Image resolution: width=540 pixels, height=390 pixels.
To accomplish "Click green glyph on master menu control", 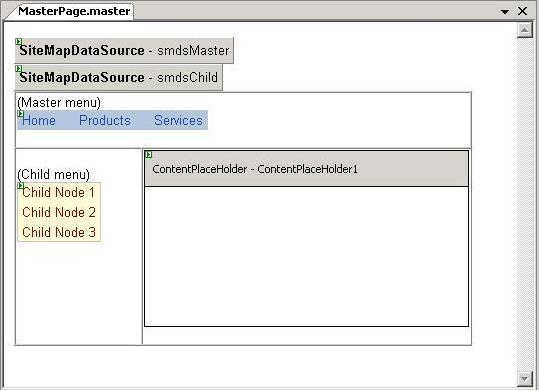I will 20,113.
